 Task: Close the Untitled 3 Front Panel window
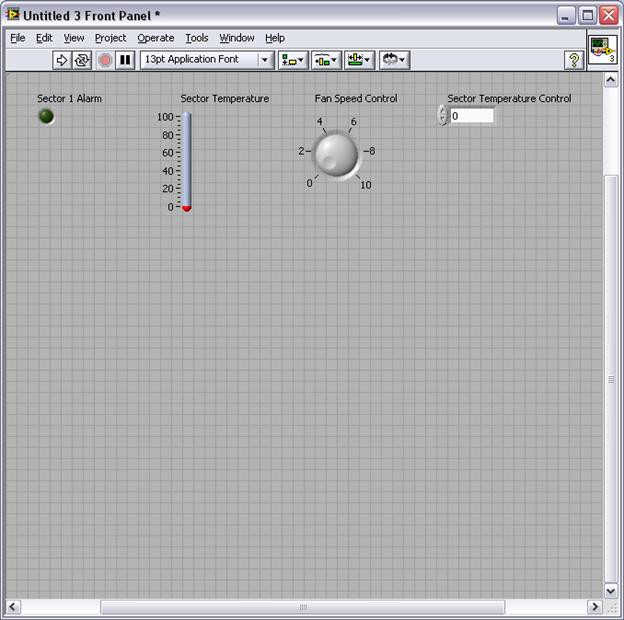(x=609, y=15)
